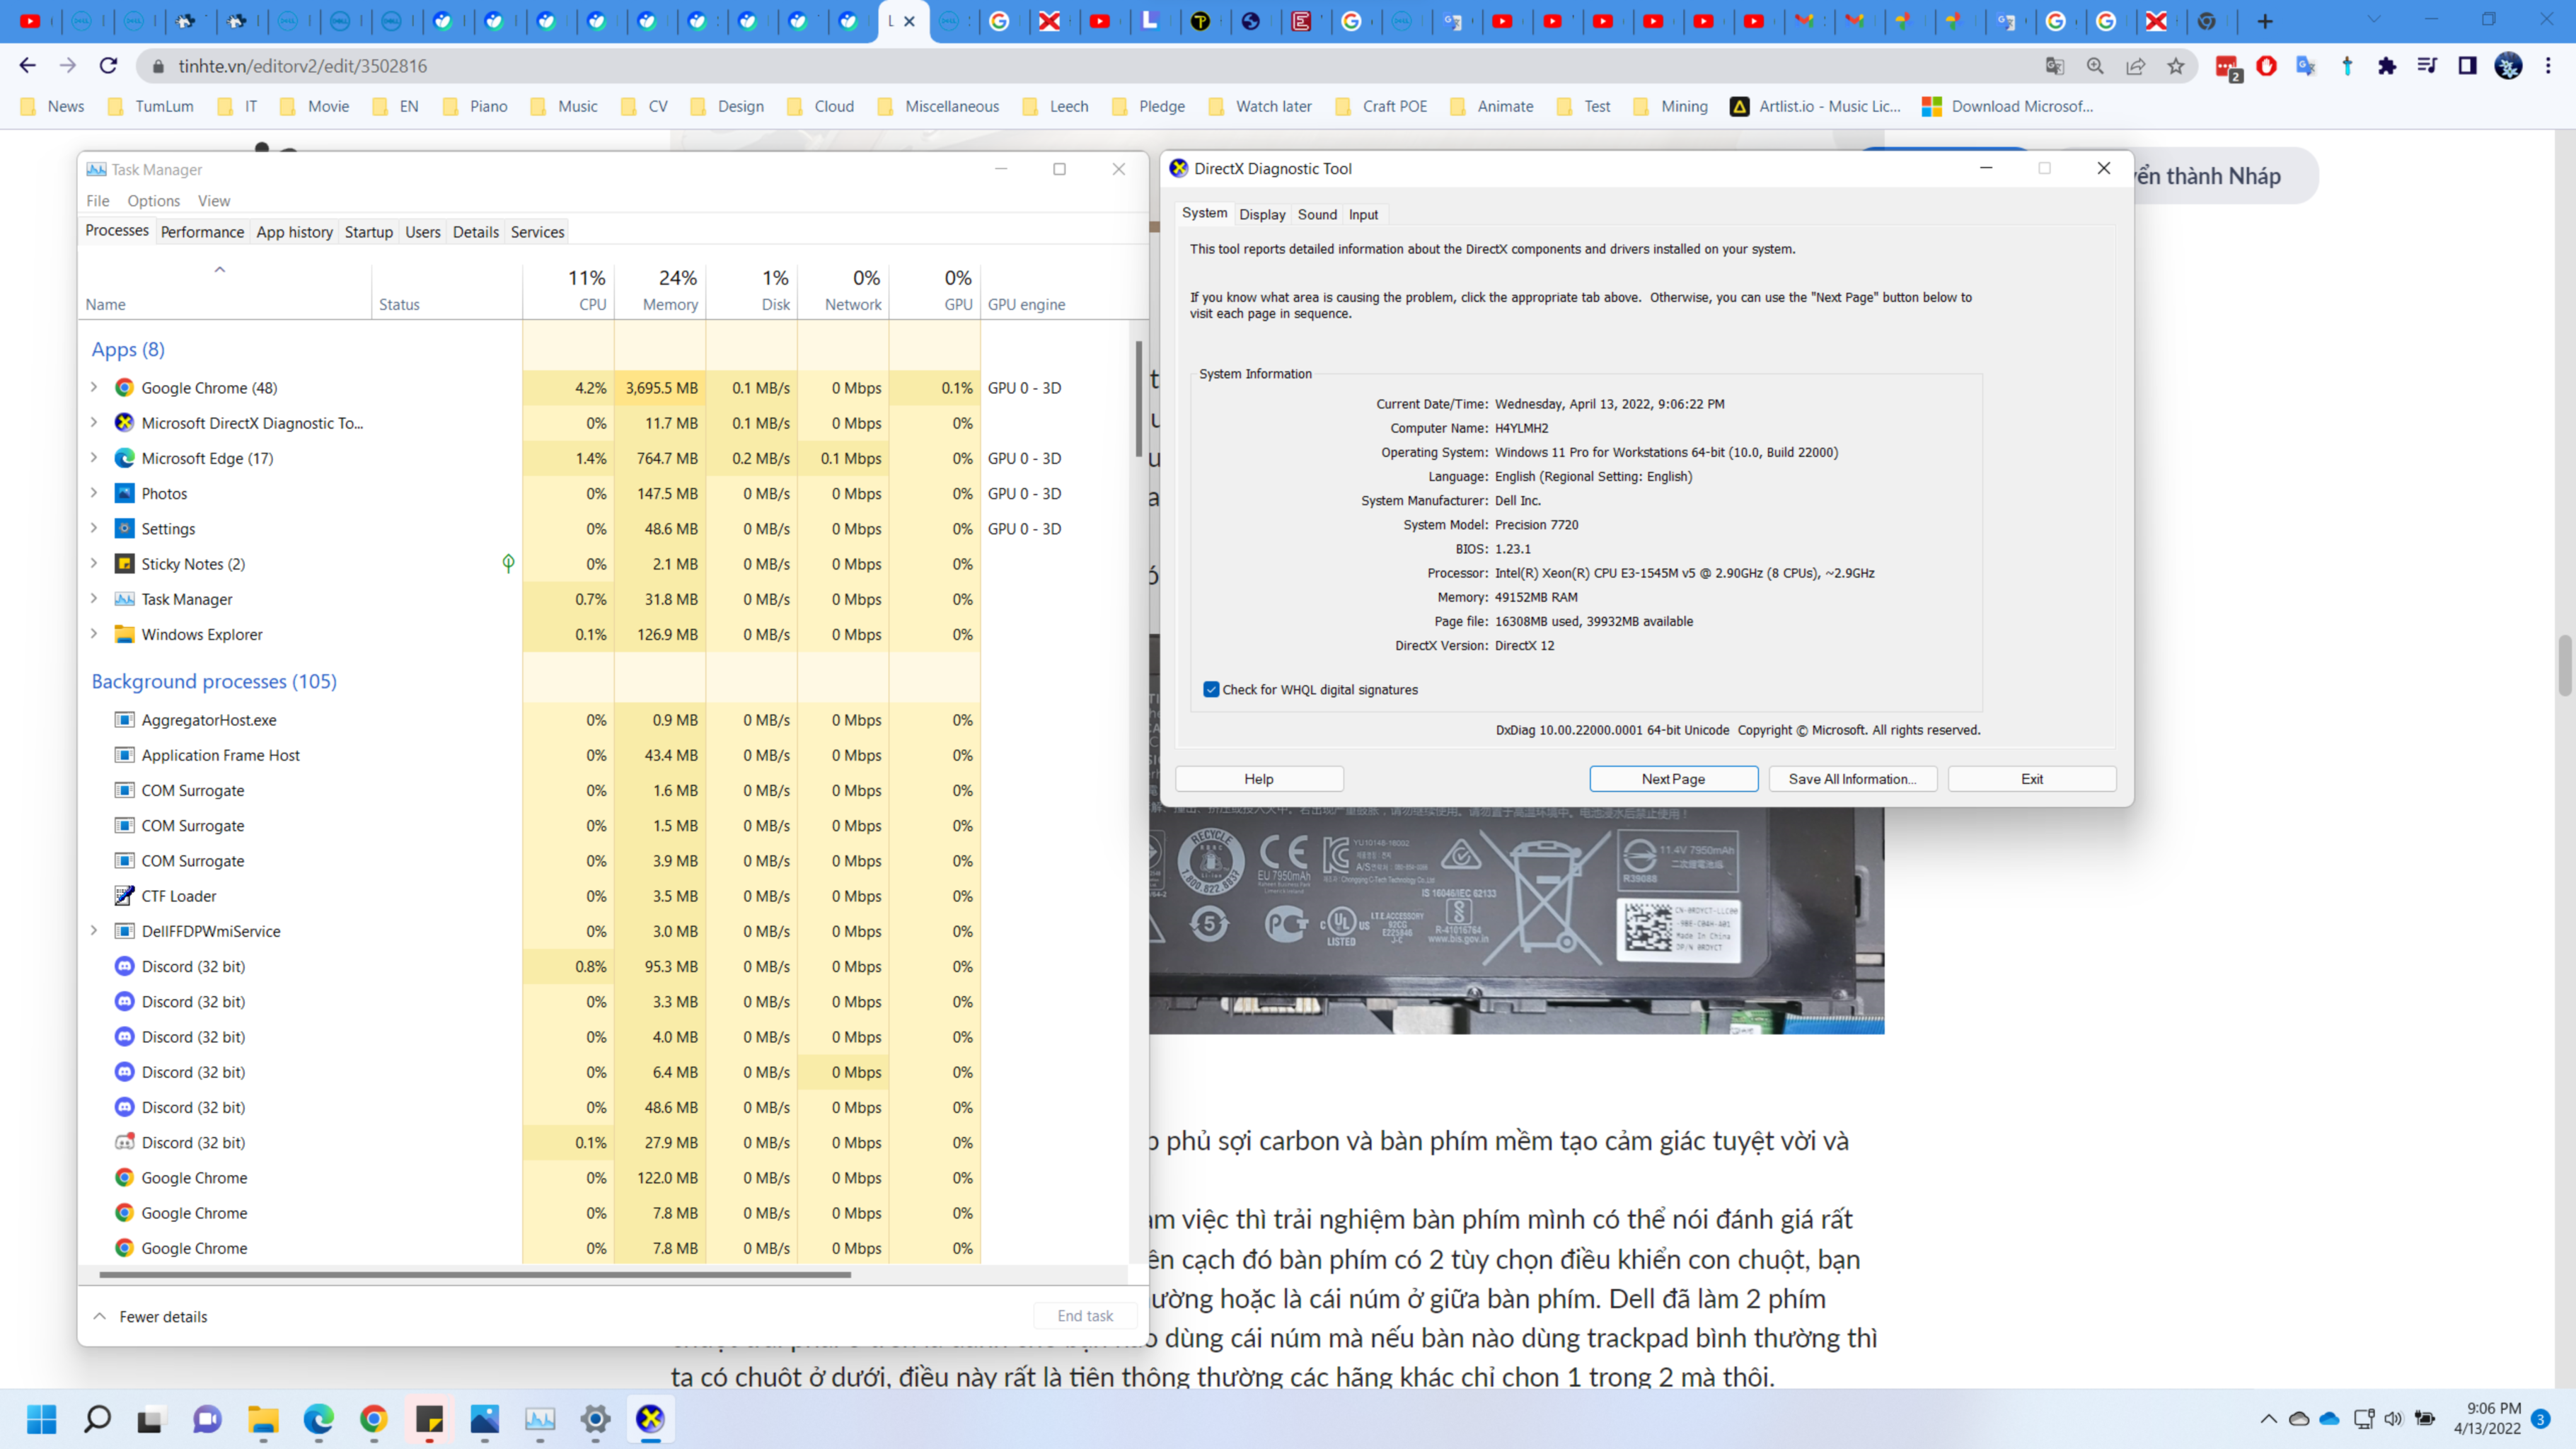Viewport: 2576px width, 1449px height.
Task: Open new Chrome tab with plus
Action: click(2265, 21)
